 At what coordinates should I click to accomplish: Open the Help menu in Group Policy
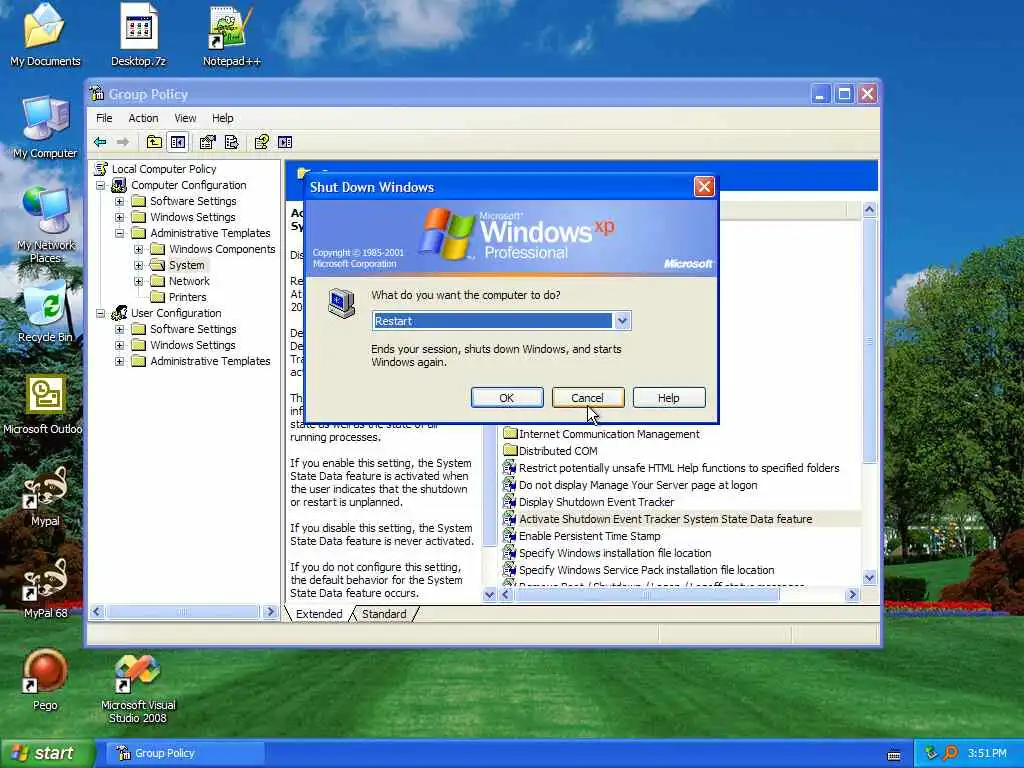223,118
